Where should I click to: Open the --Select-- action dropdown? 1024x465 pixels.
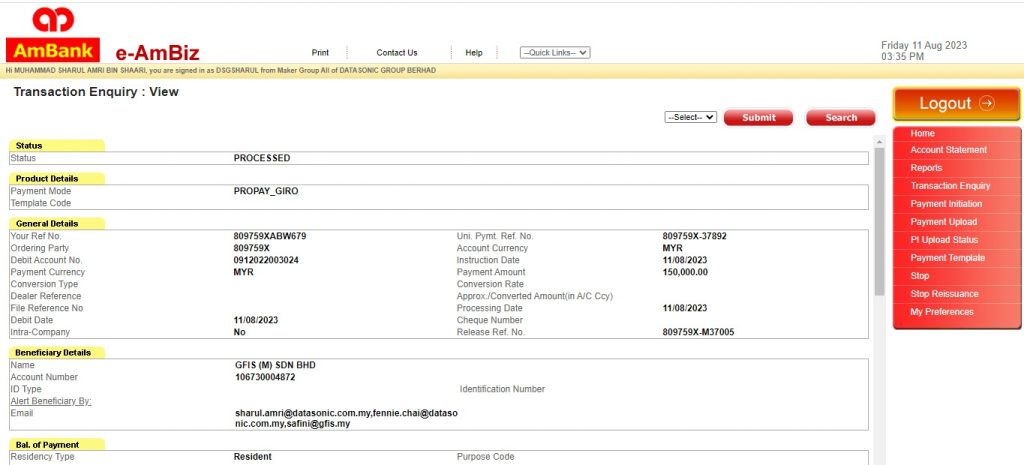click(691, 117)
